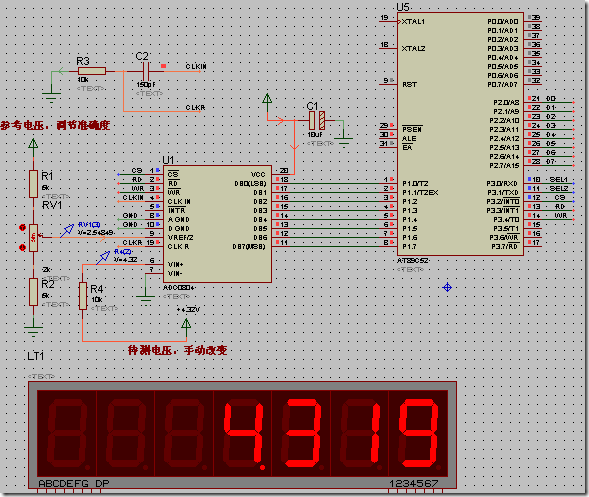Screen dimensions: 589x497
Task: Click the DB0(LSB) pin label on U1
Action: point(250,184)
